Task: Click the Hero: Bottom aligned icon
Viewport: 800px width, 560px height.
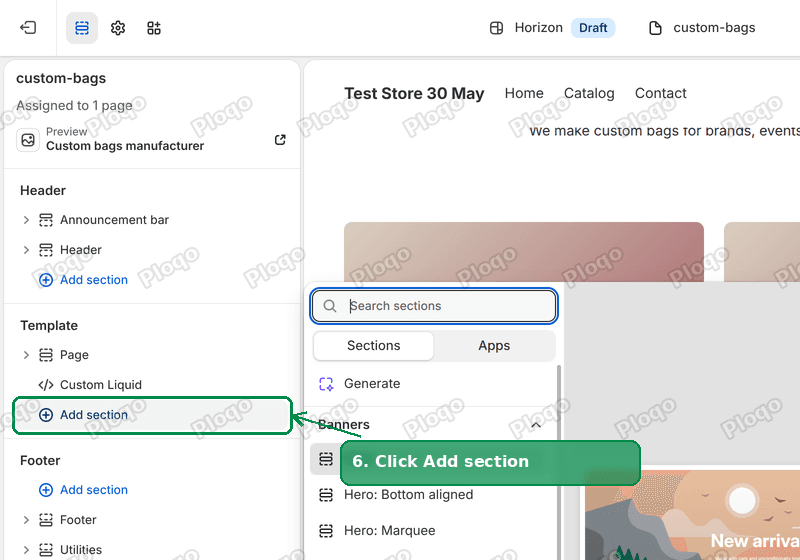Action: [326, 495]
